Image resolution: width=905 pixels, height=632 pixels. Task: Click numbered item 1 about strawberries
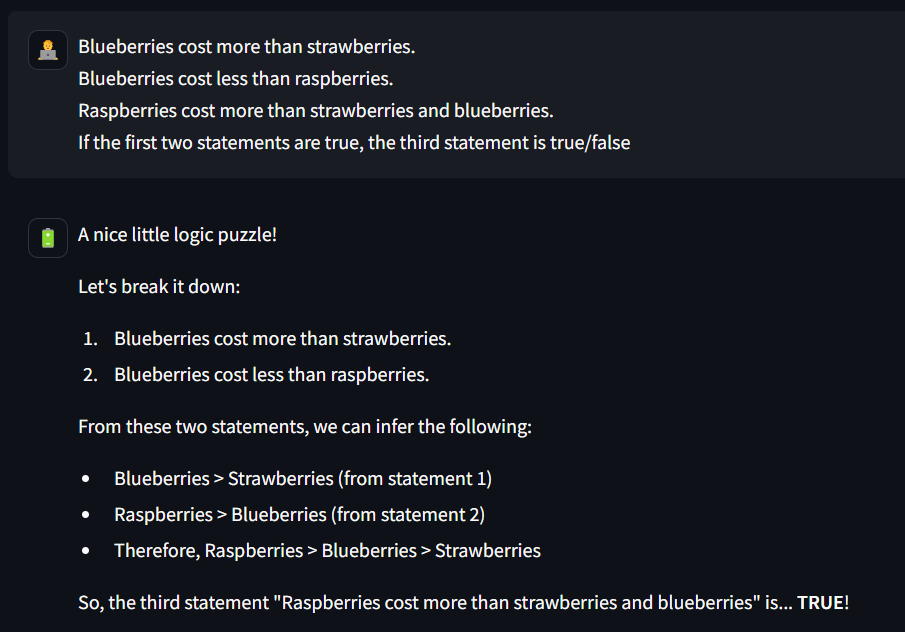[282, 339]
